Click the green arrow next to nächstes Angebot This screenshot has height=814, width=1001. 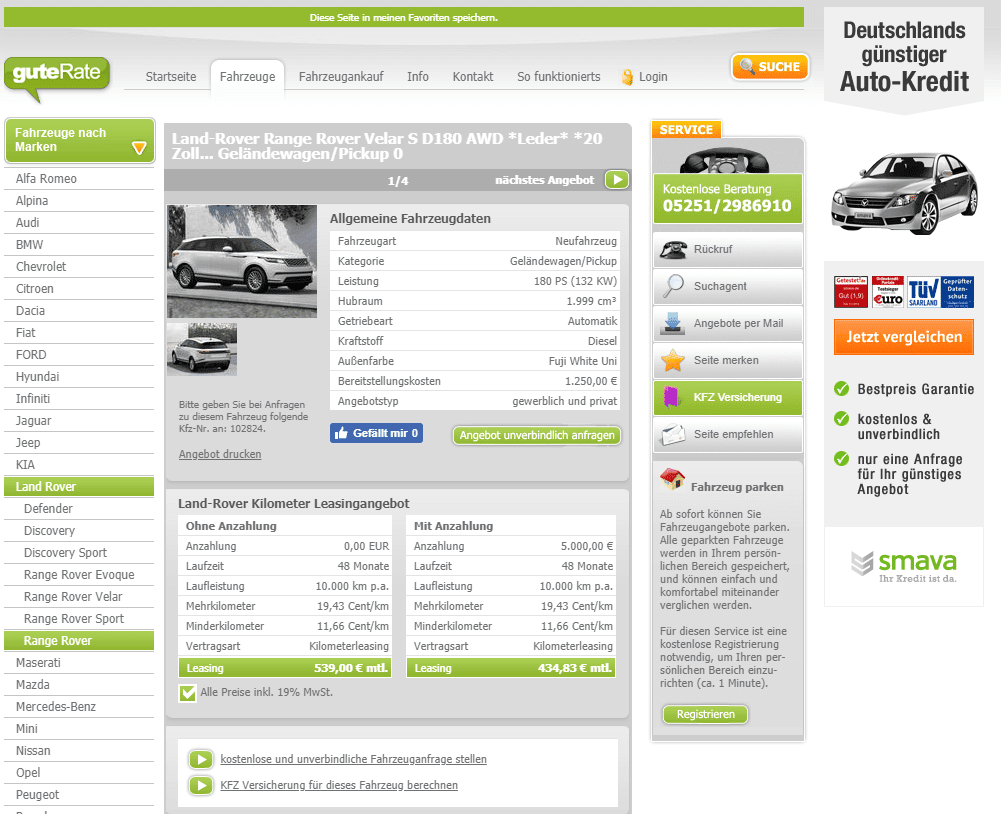point(617,179)
